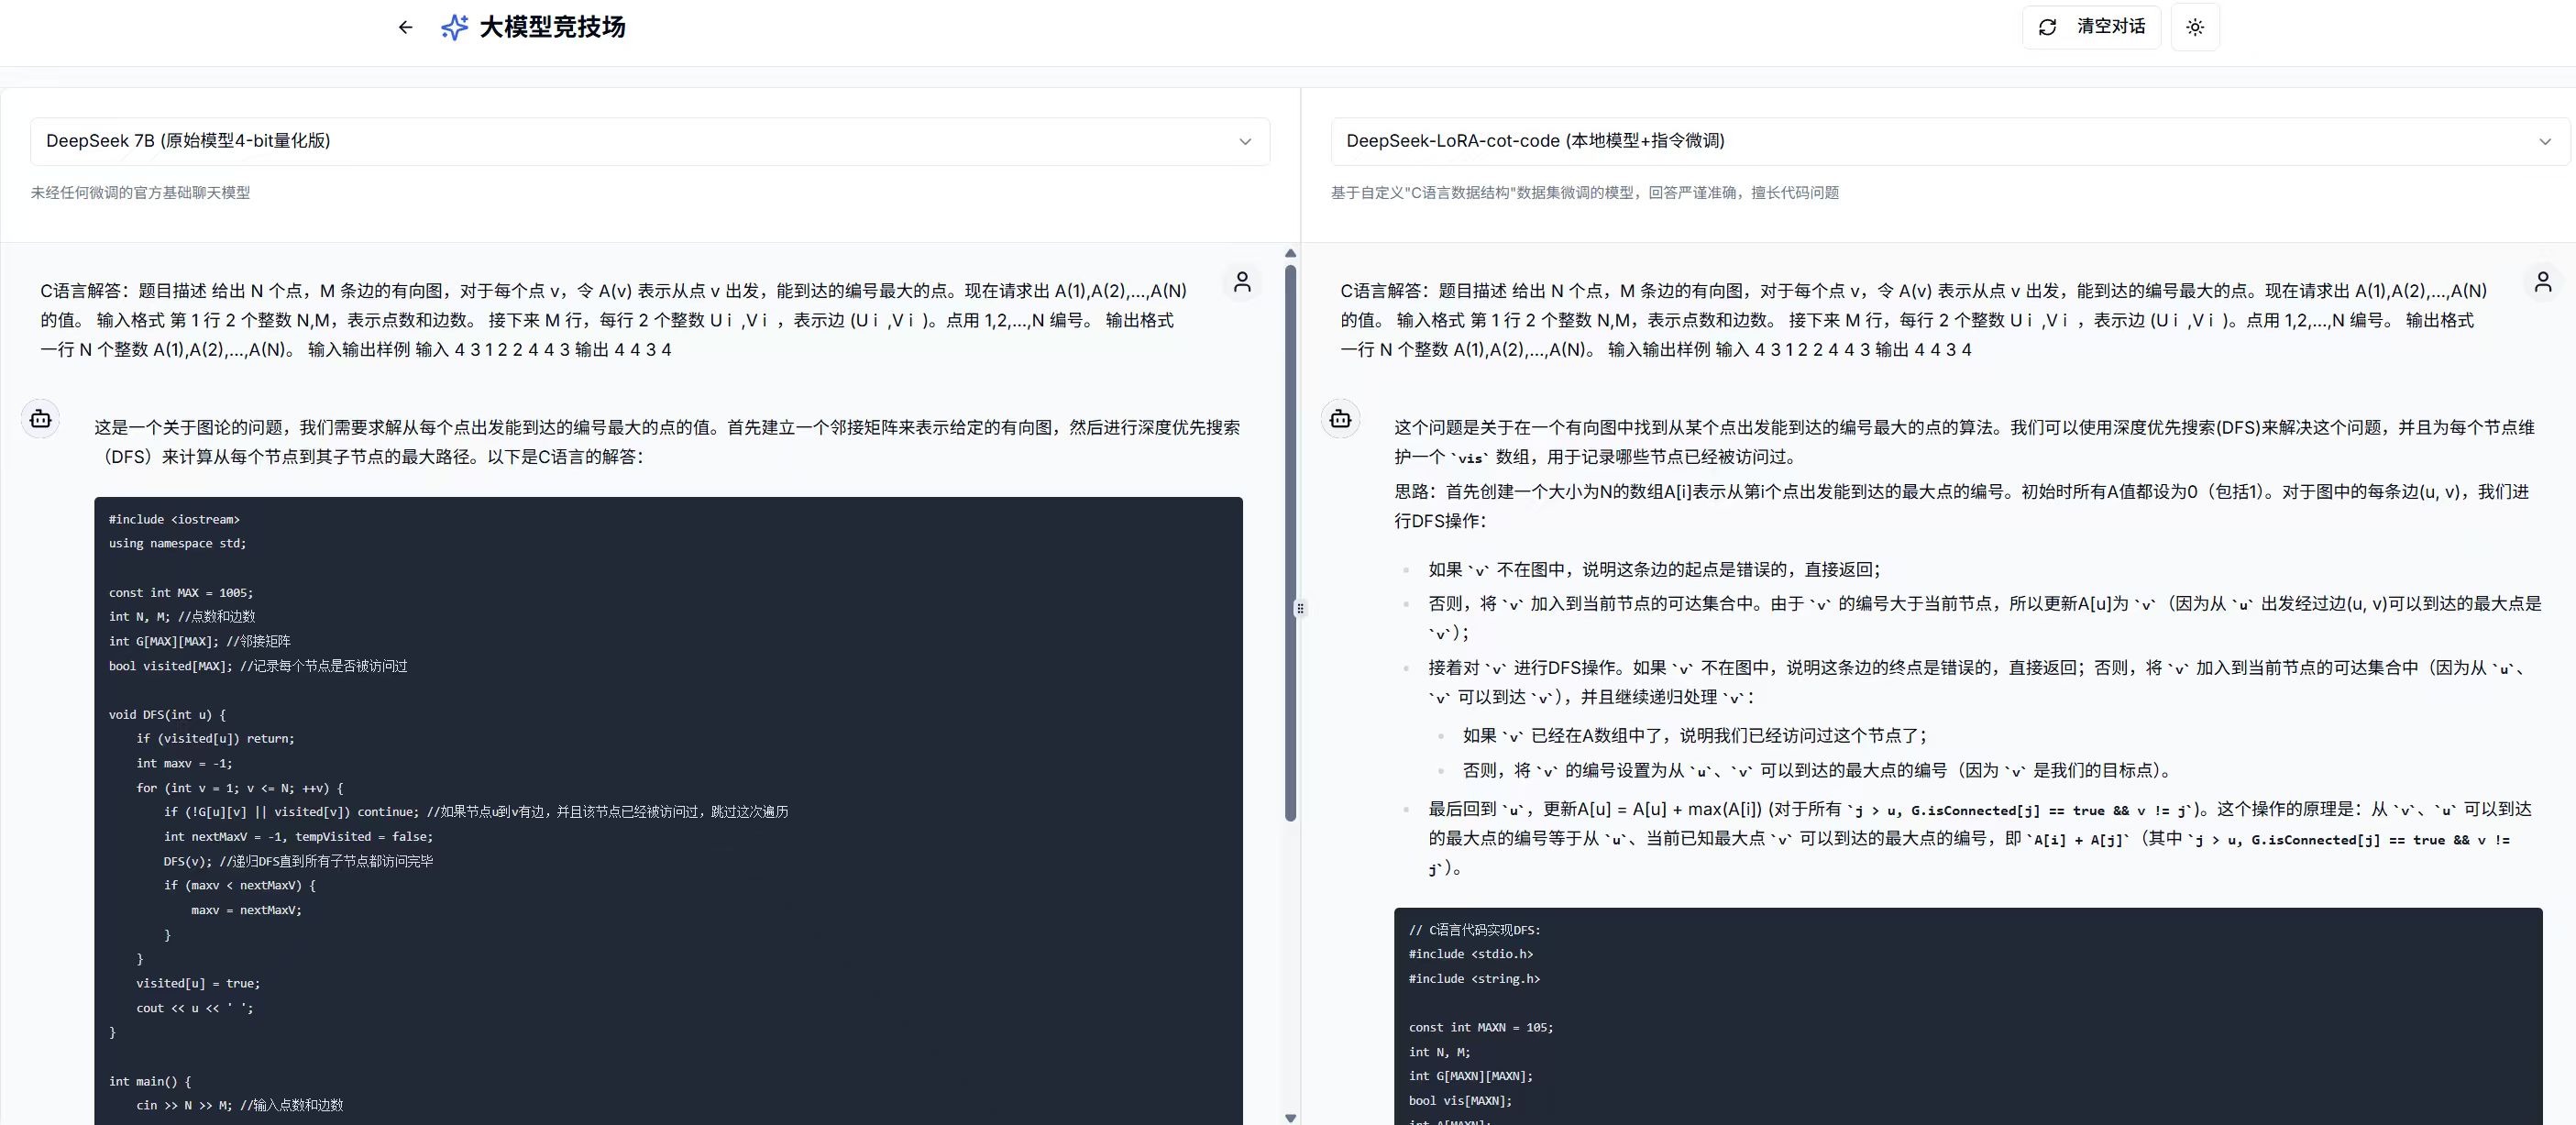Toggle the light/dark theme sun icon

[x=2195, y=27]
